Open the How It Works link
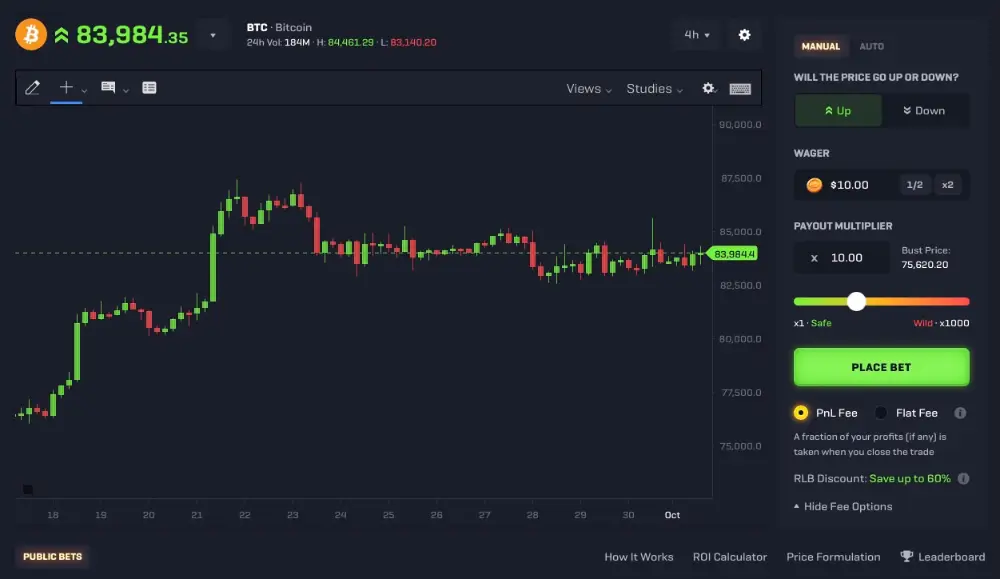The width and height of the screenshot is (1000, 579). (638, 557)
